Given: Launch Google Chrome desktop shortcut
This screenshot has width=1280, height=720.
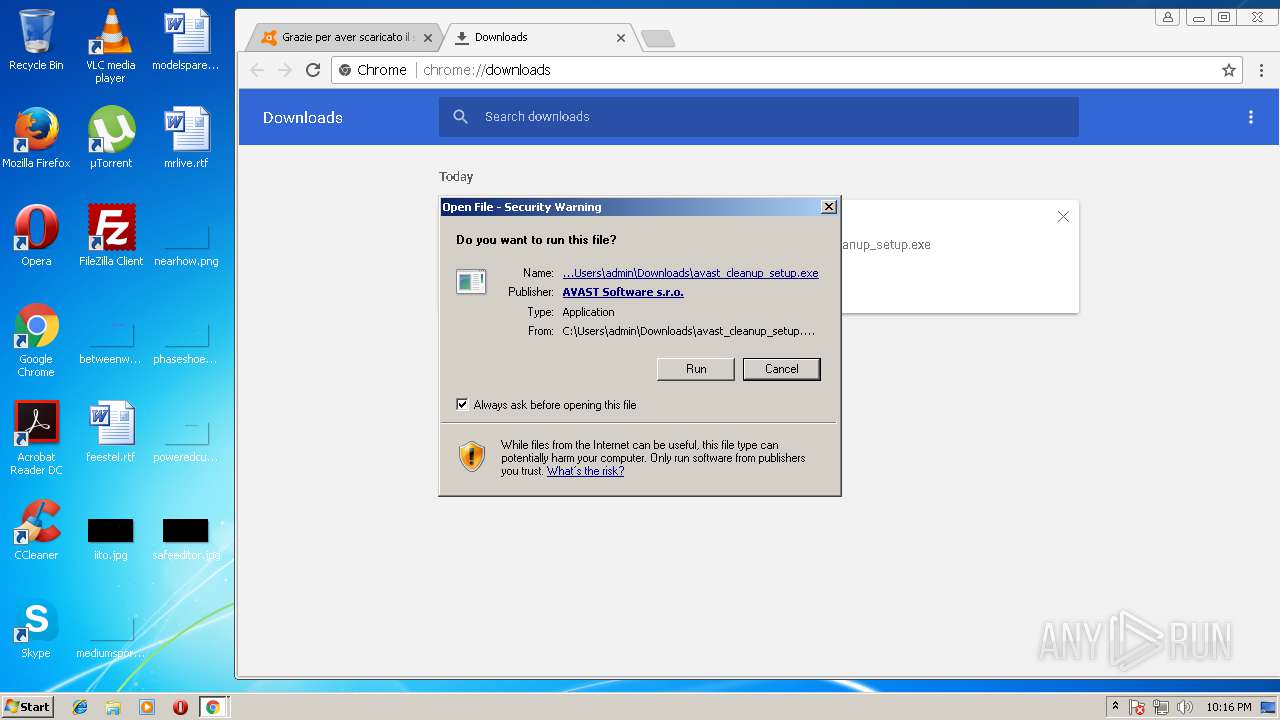Looking at the screenshot, I should (x=36, y=340).
